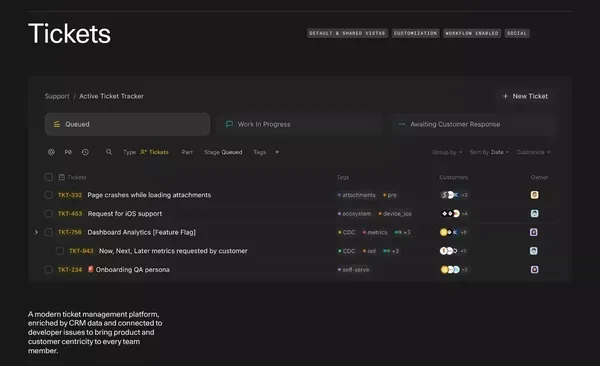Viewport: 600px width, 366px height.
Task: Click the self-serve tag
Action: pos(353,270)
